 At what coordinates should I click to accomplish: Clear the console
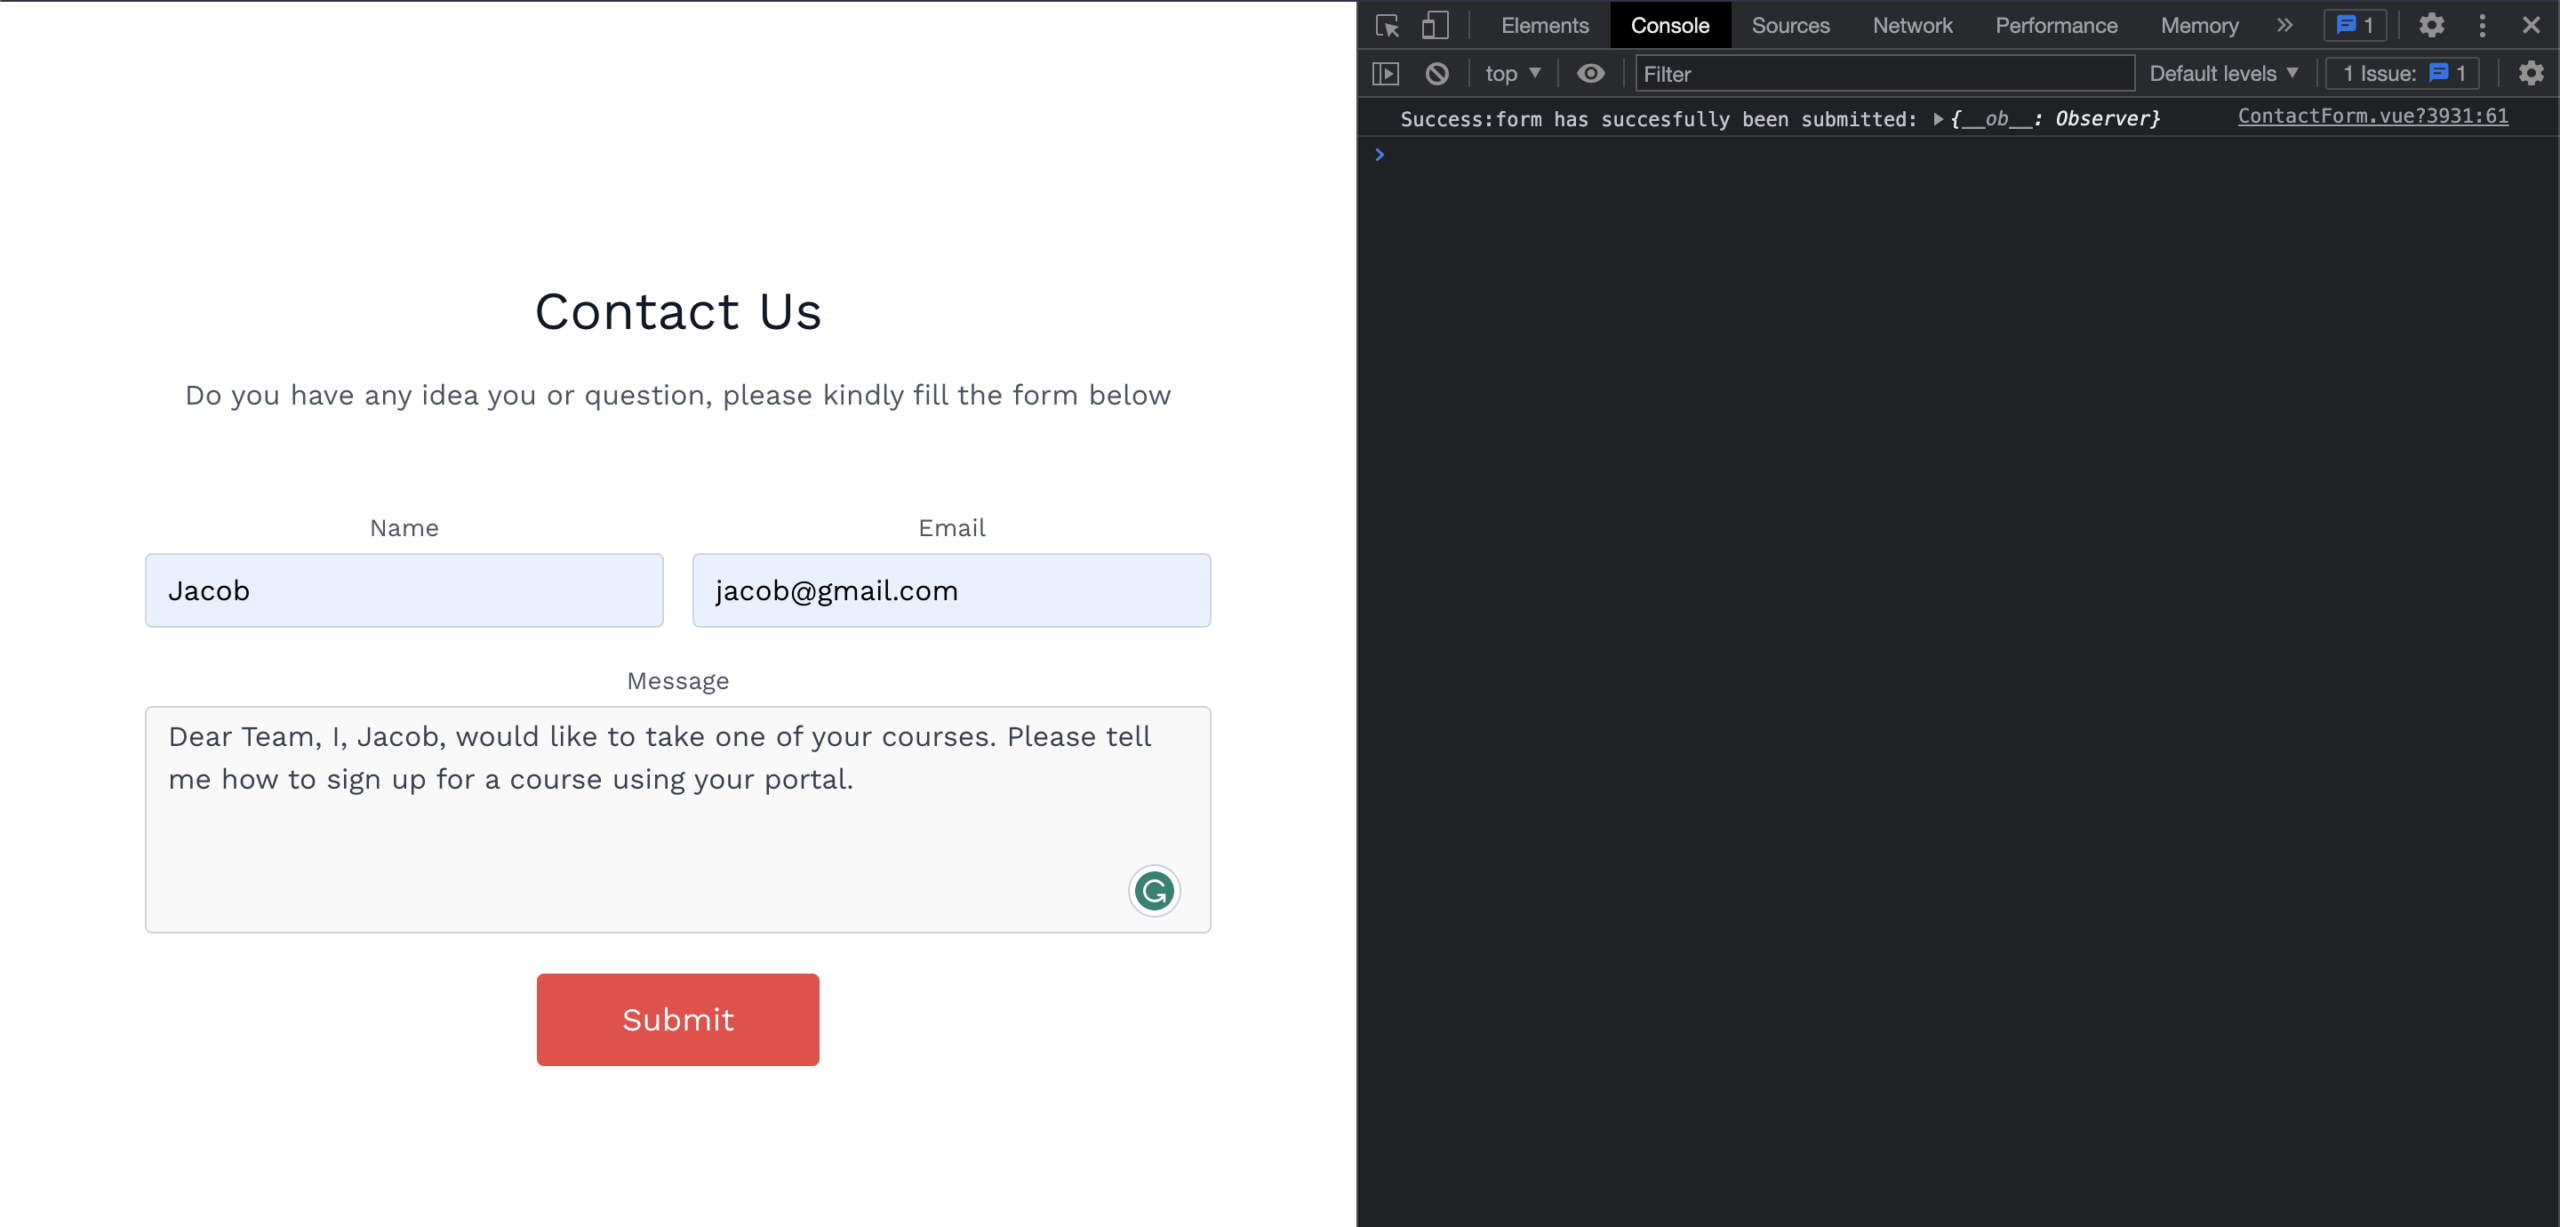[x=1437, y=73]
